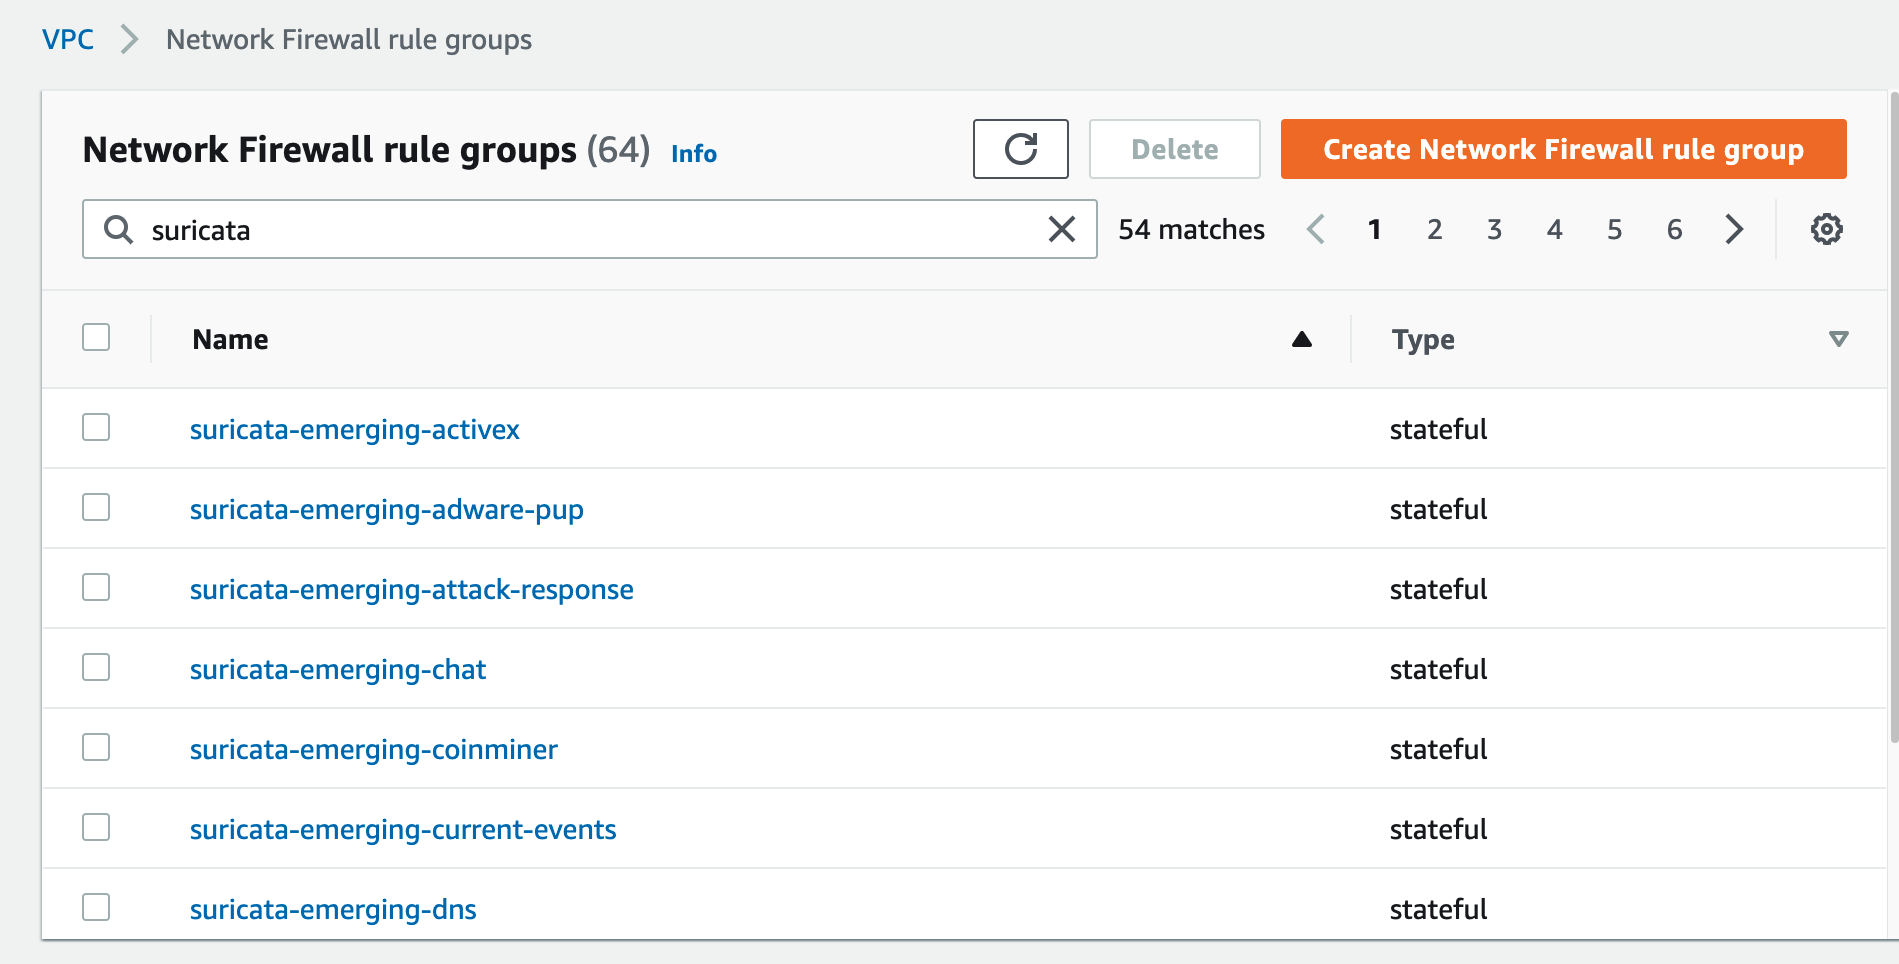1899x964 pixels.
Task: Click the search magnifier icon
Action: pyautogui.click(x=118, y=229)
